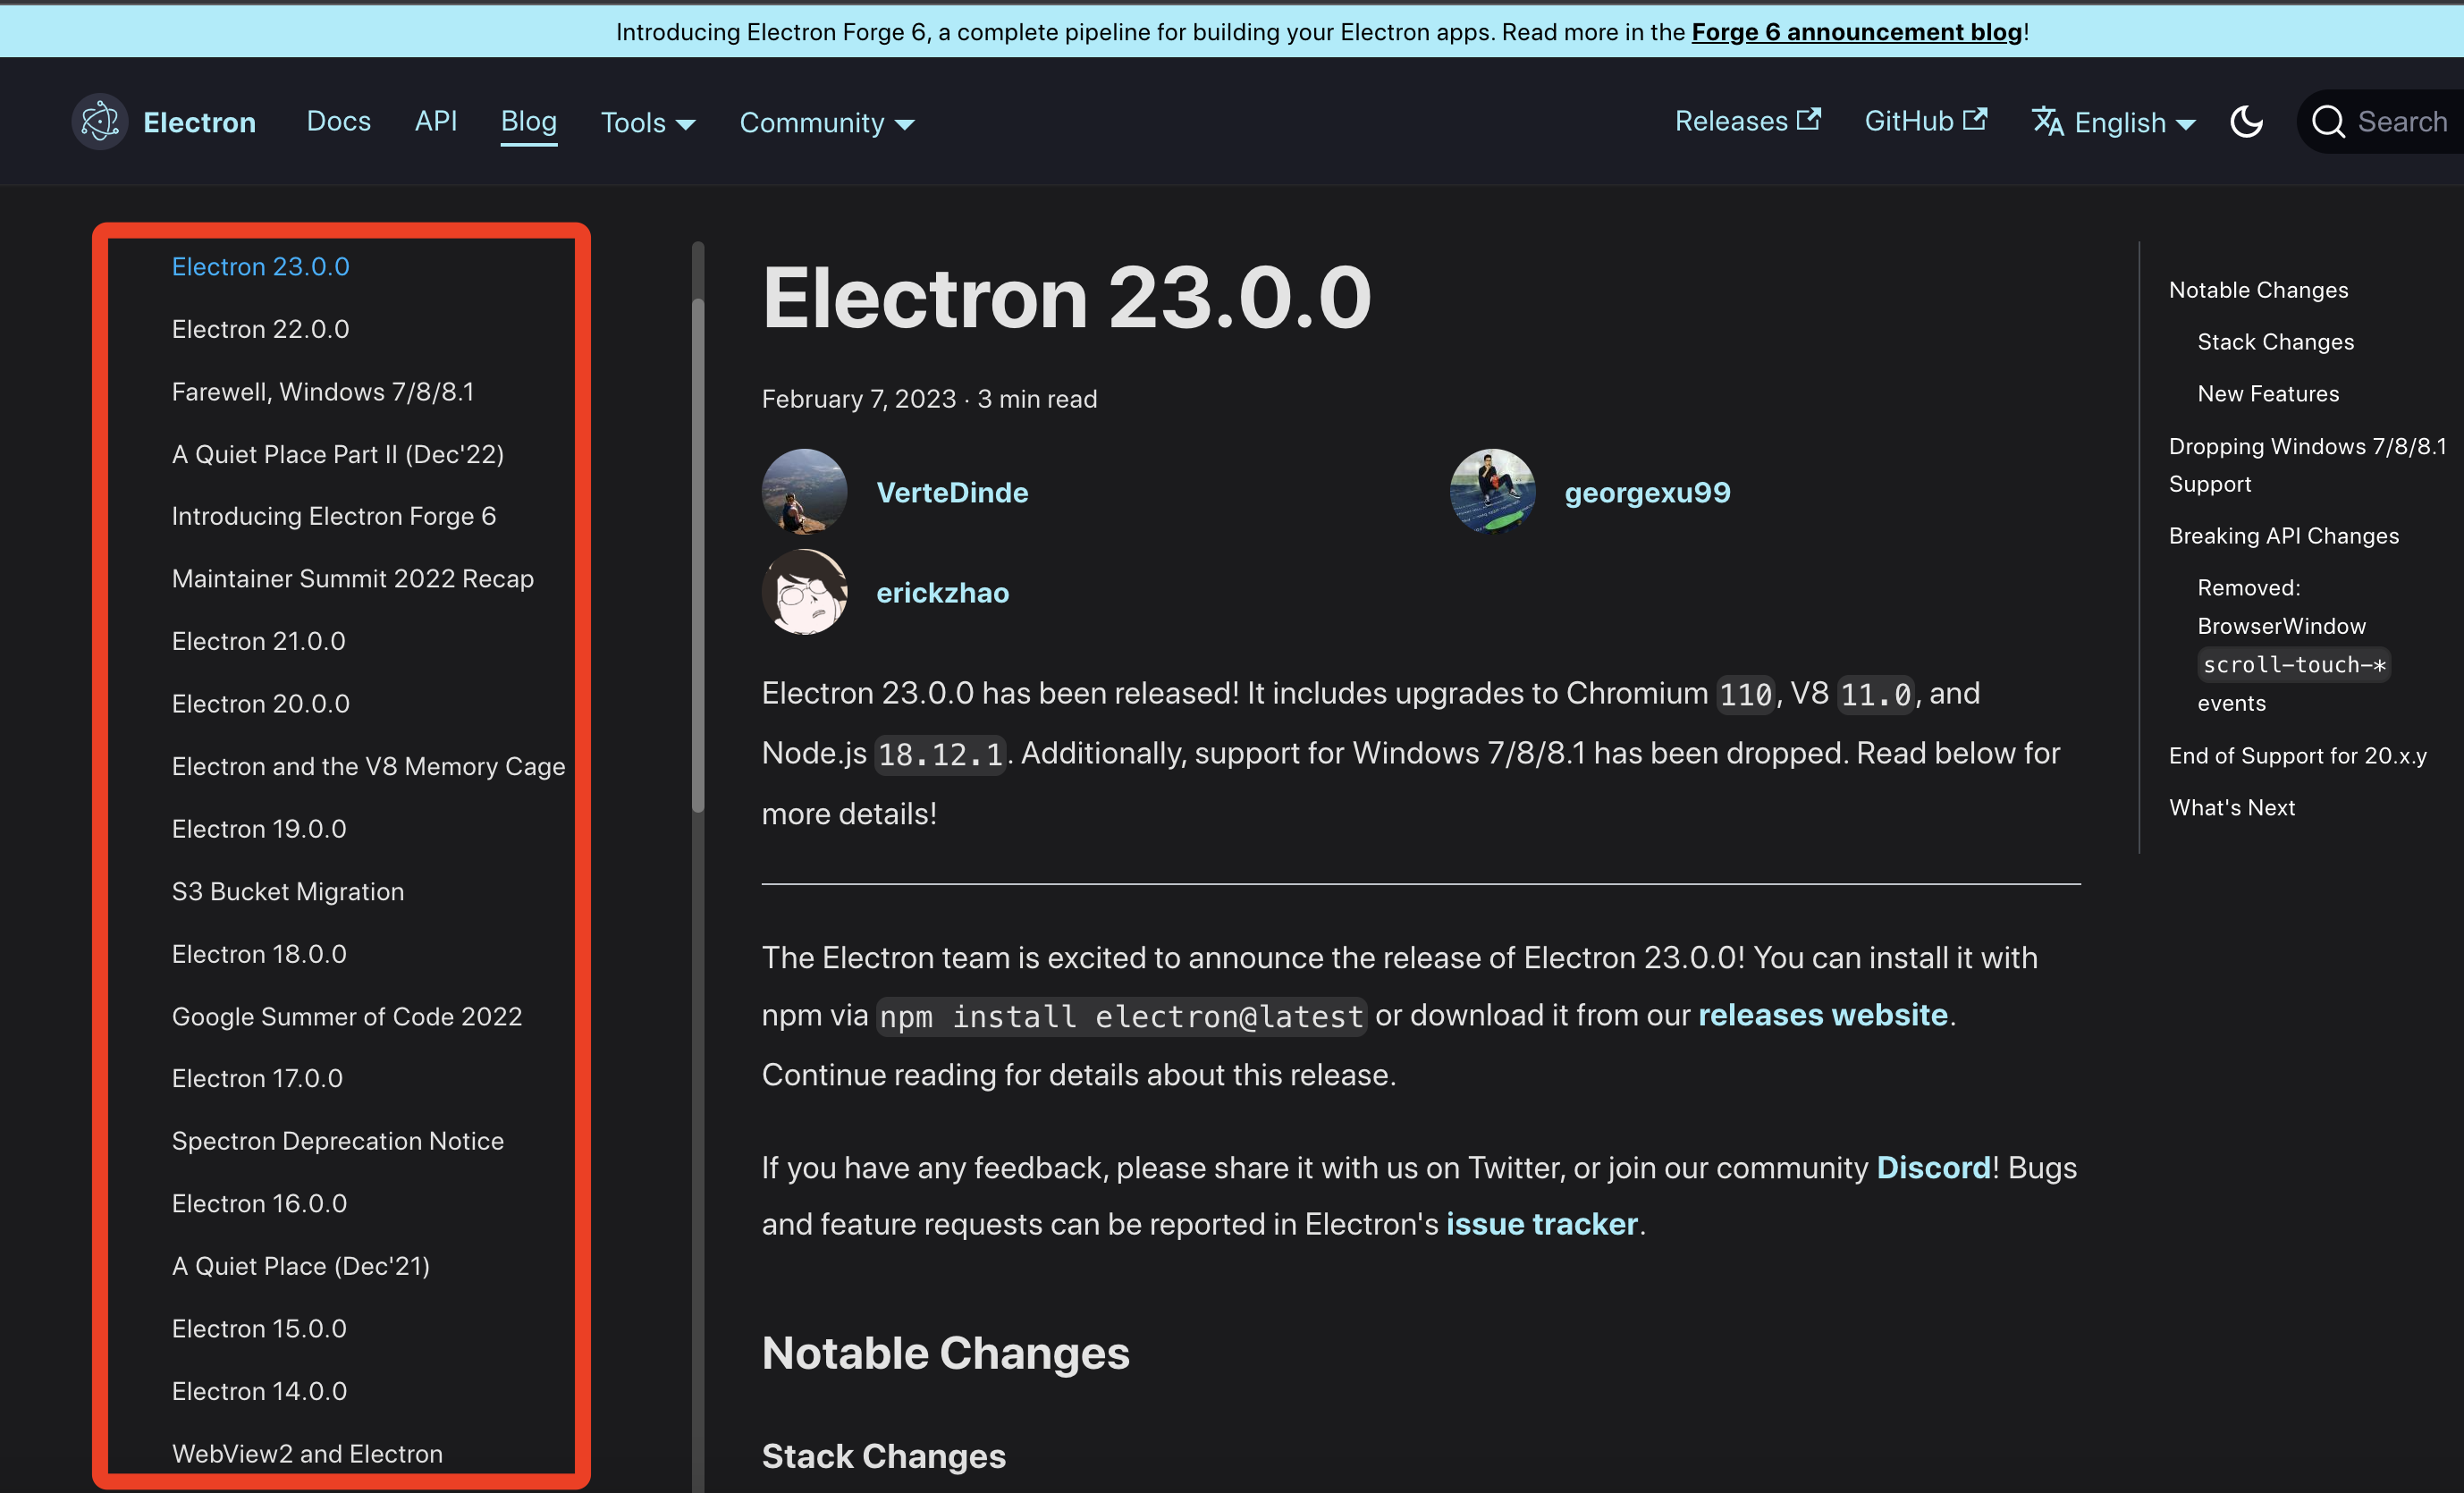The height and width of the screenshot is (1493, 2464).
Task: Open Electron 19.0.0 post in sidebar
Action: [x=258, y=828]
